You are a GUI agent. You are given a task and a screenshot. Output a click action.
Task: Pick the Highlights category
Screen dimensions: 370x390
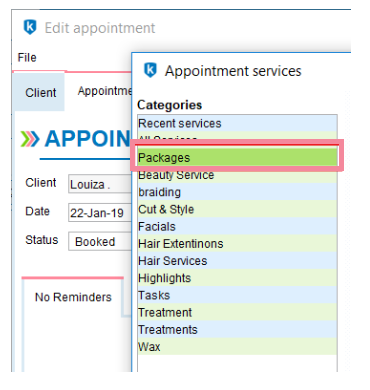click(x=237, y=278)
